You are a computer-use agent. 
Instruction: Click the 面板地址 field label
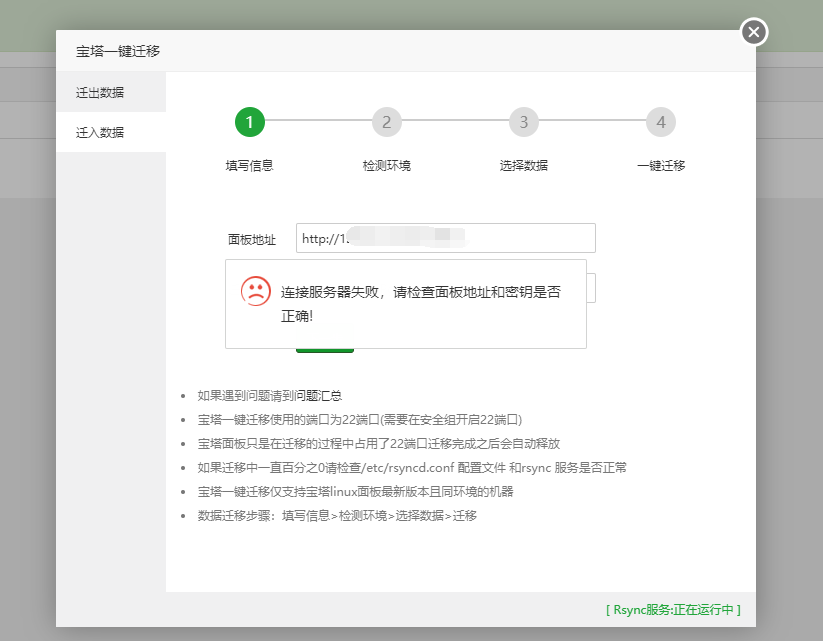(252, 239)
